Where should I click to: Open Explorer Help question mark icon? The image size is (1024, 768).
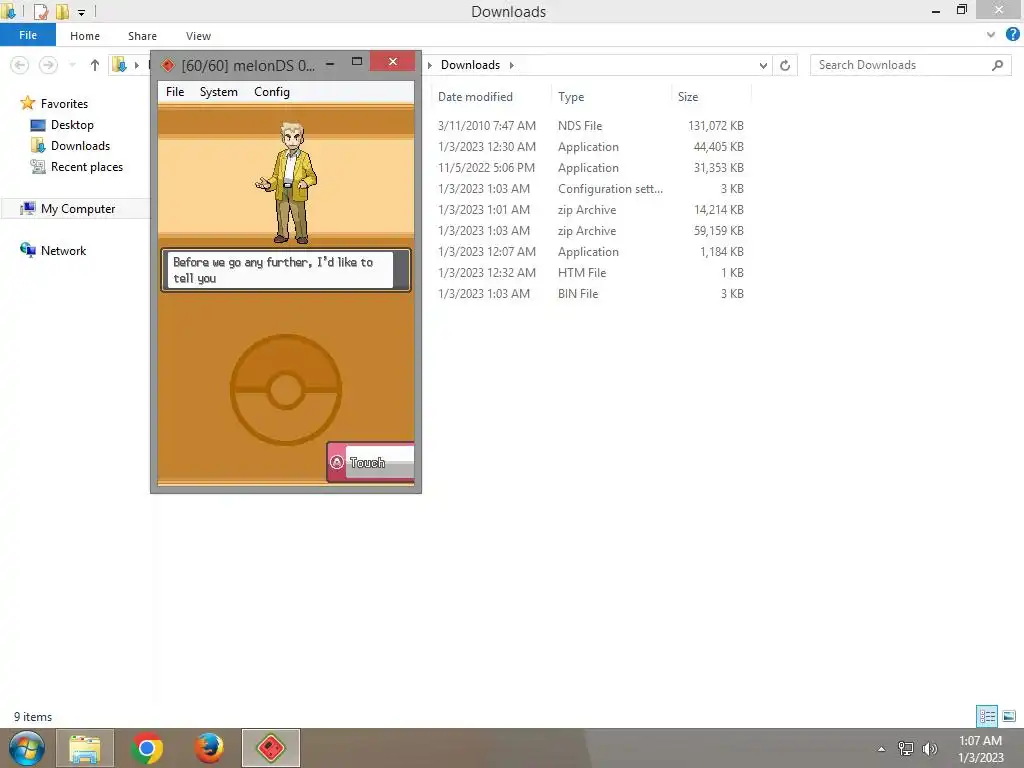1013,35
